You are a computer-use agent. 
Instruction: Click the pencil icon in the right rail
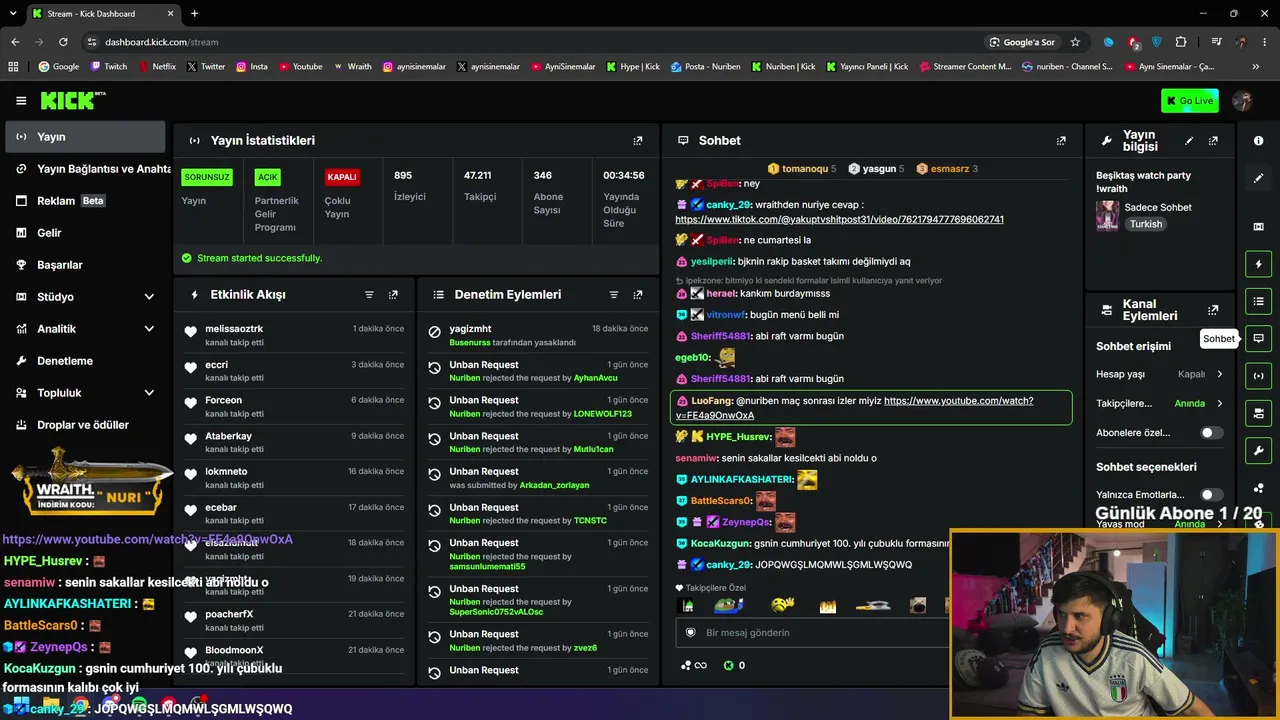point(1259,178)
